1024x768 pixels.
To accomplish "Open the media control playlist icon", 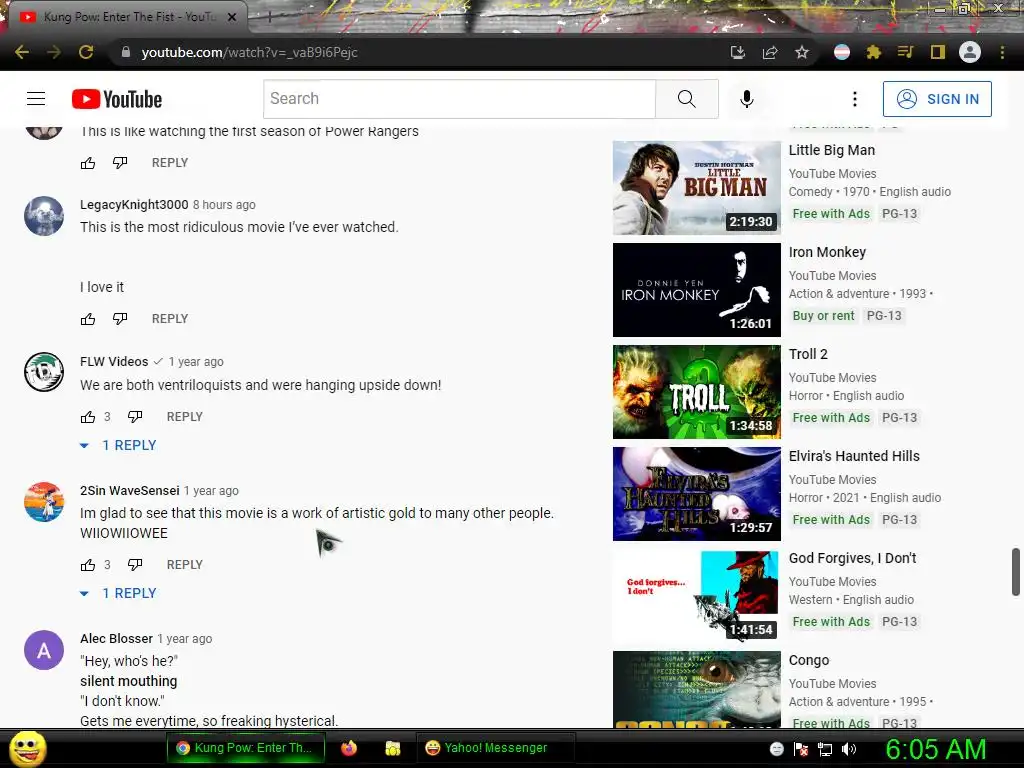I will click(906, 52).
